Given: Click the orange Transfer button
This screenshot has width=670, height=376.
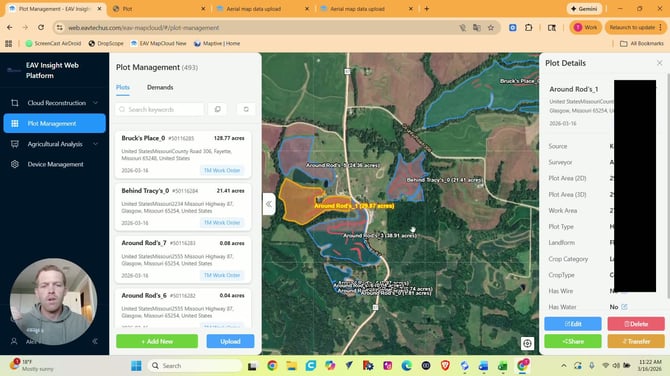Looking at the screenshot, I should pos(636,341).
